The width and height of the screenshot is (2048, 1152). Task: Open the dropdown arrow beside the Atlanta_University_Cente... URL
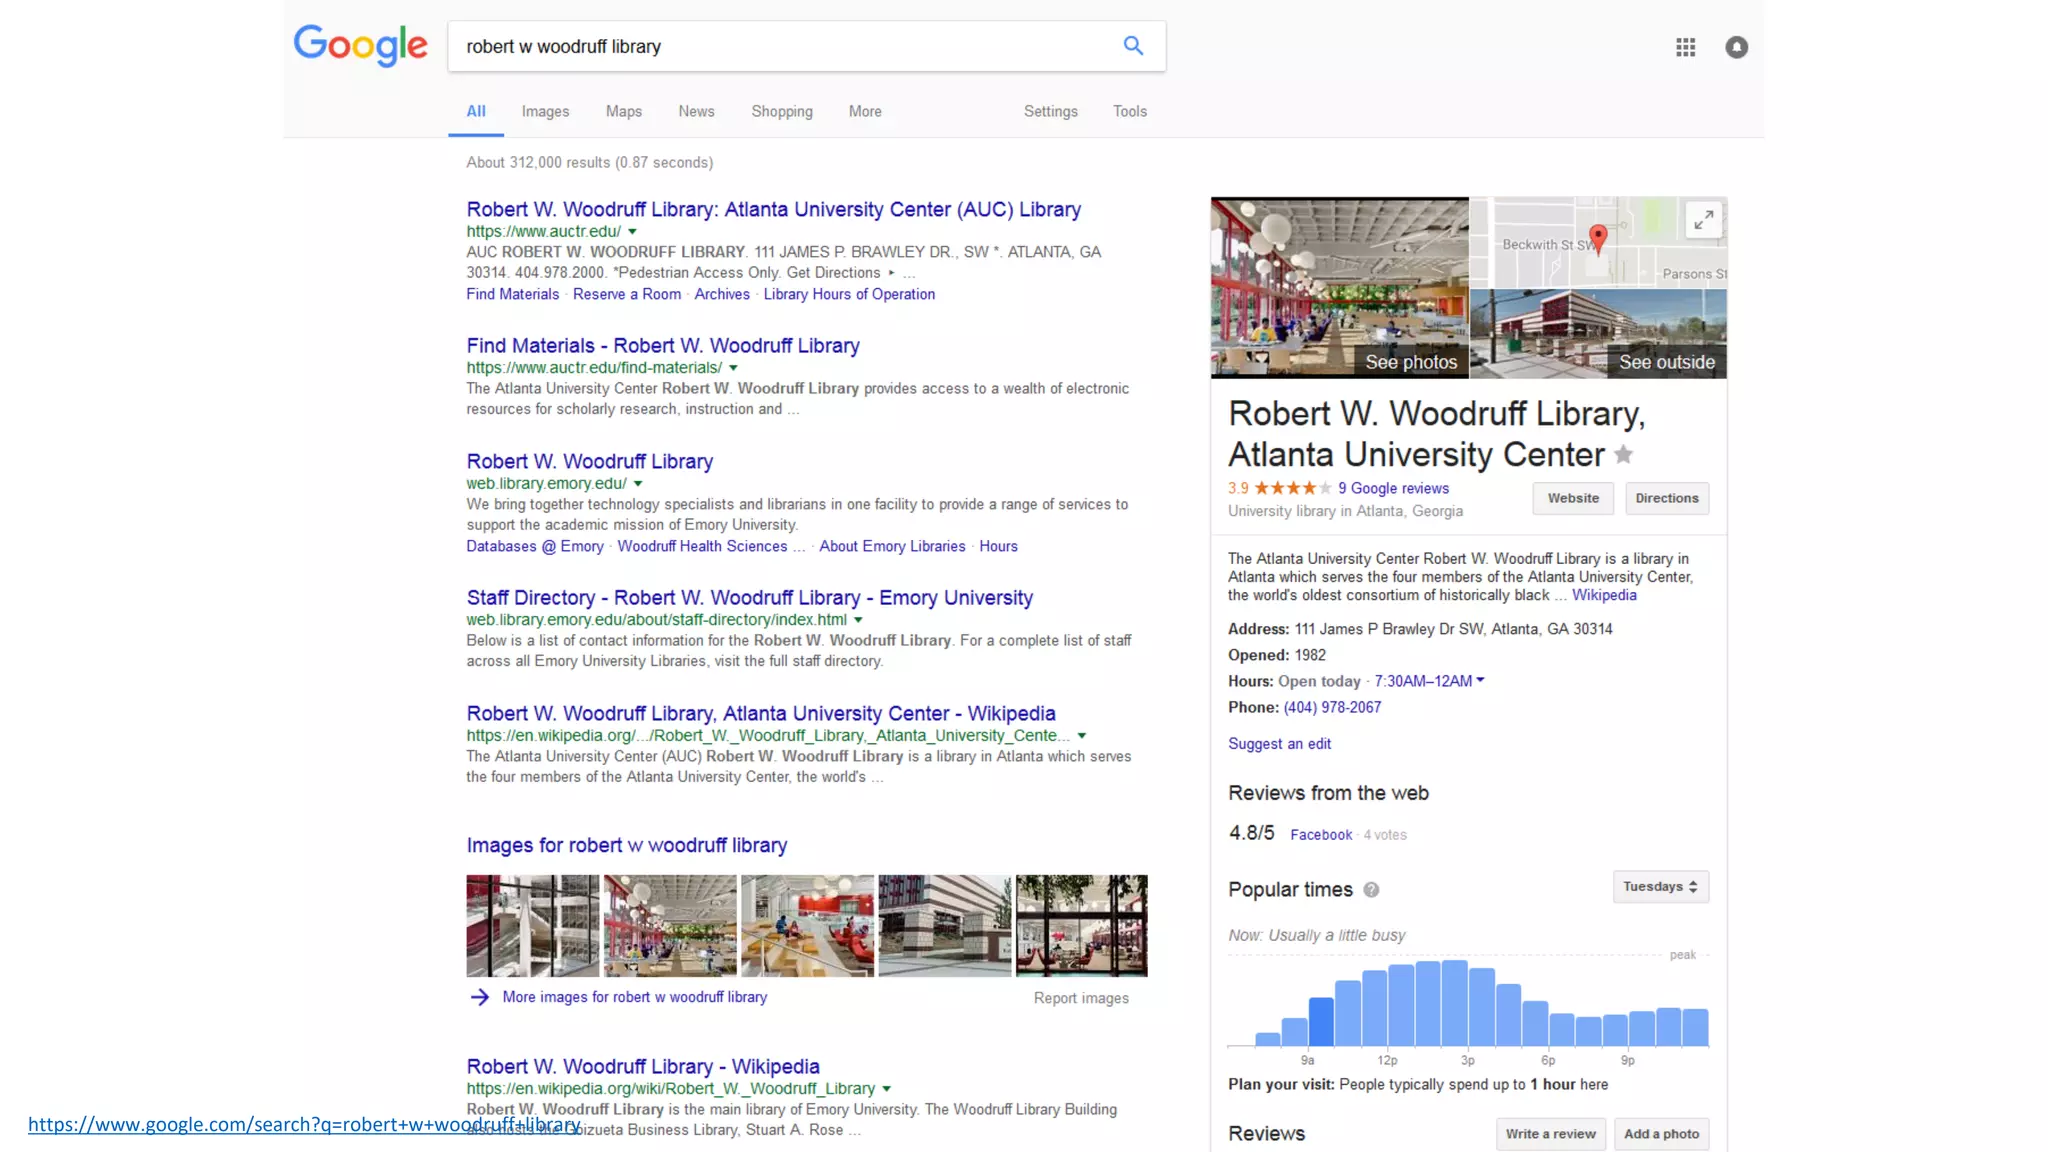pyautogui.click(x=1082, y=736)
